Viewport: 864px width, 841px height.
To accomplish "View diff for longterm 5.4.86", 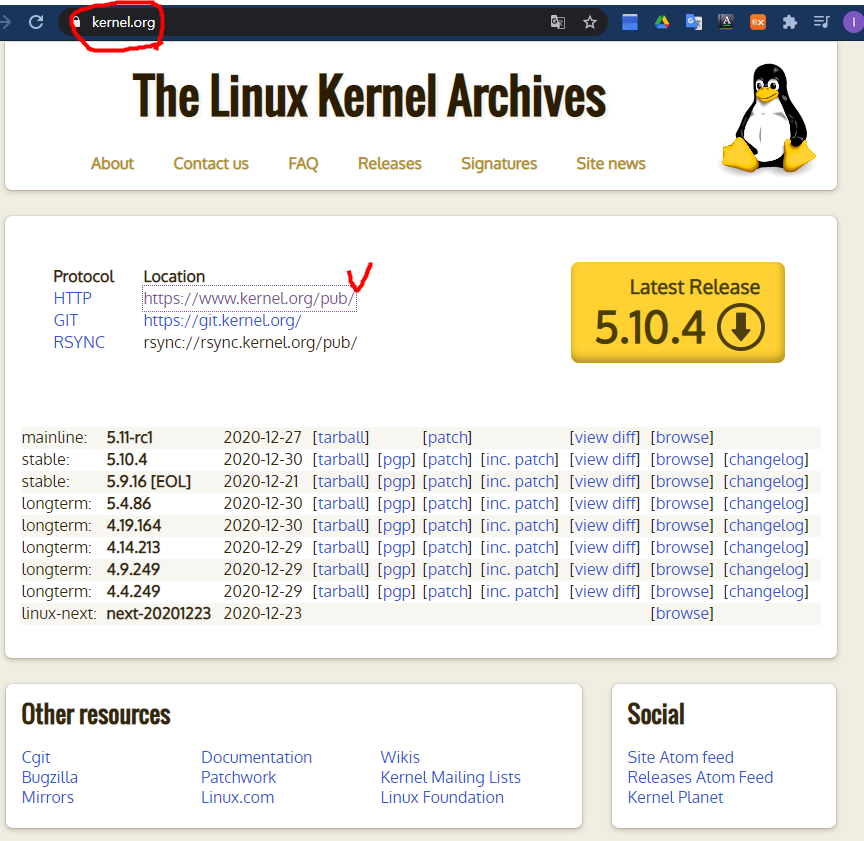I will (x=604, y=504).
